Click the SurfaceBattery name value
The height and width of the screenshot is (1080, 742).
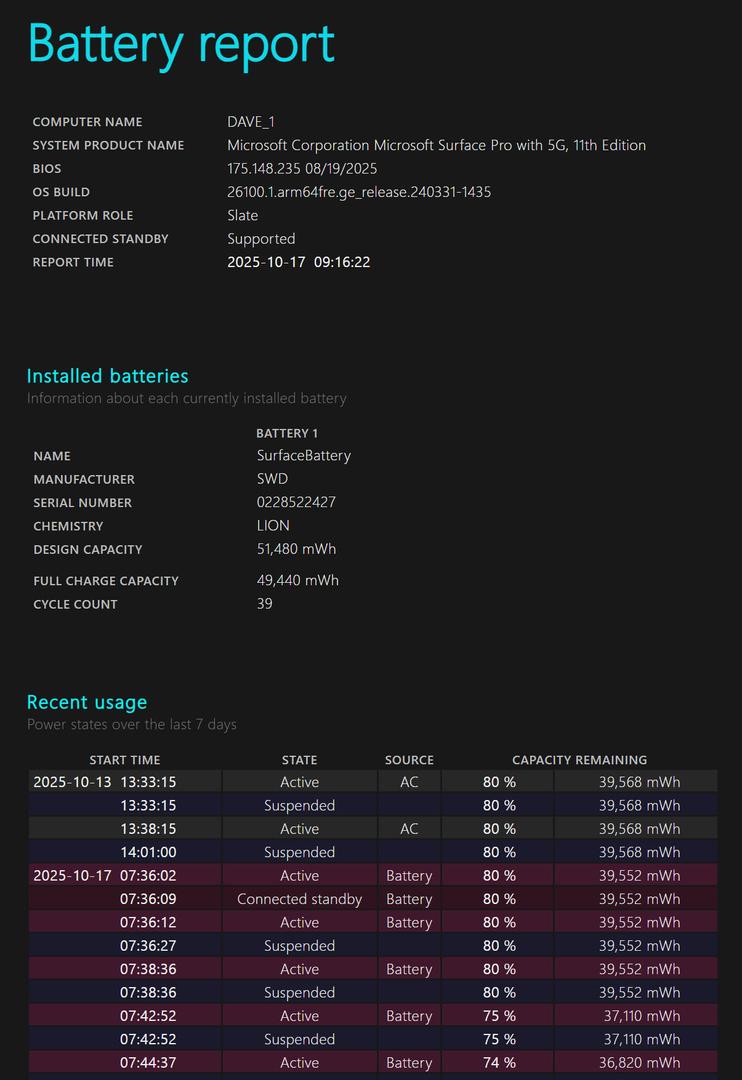click(303, 456)
